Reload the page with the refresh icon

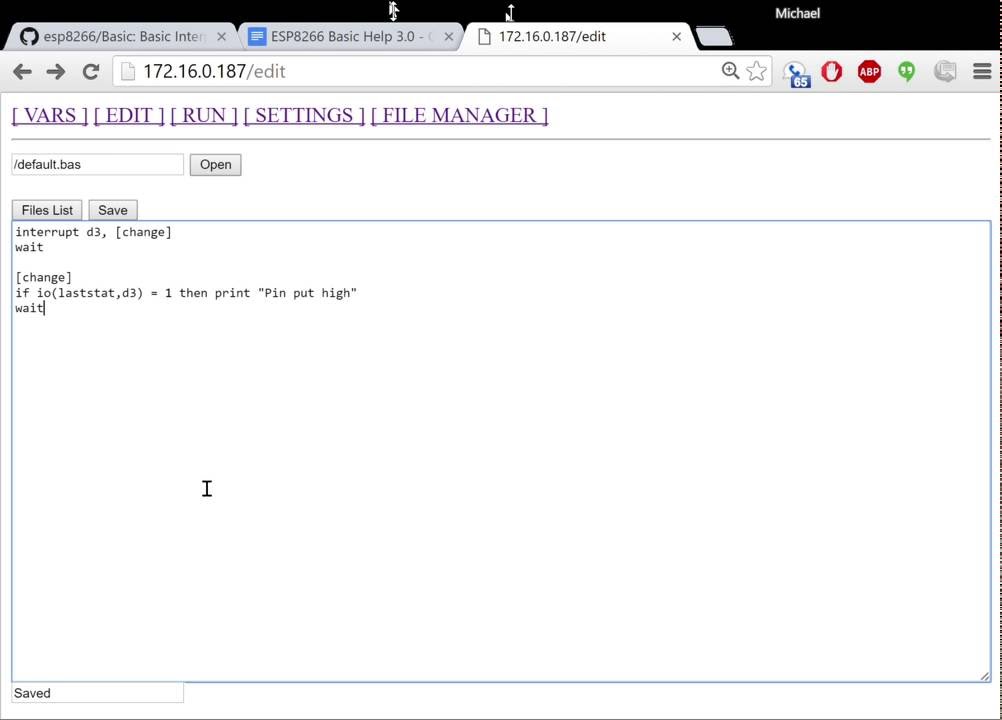[x=91, y=72]
